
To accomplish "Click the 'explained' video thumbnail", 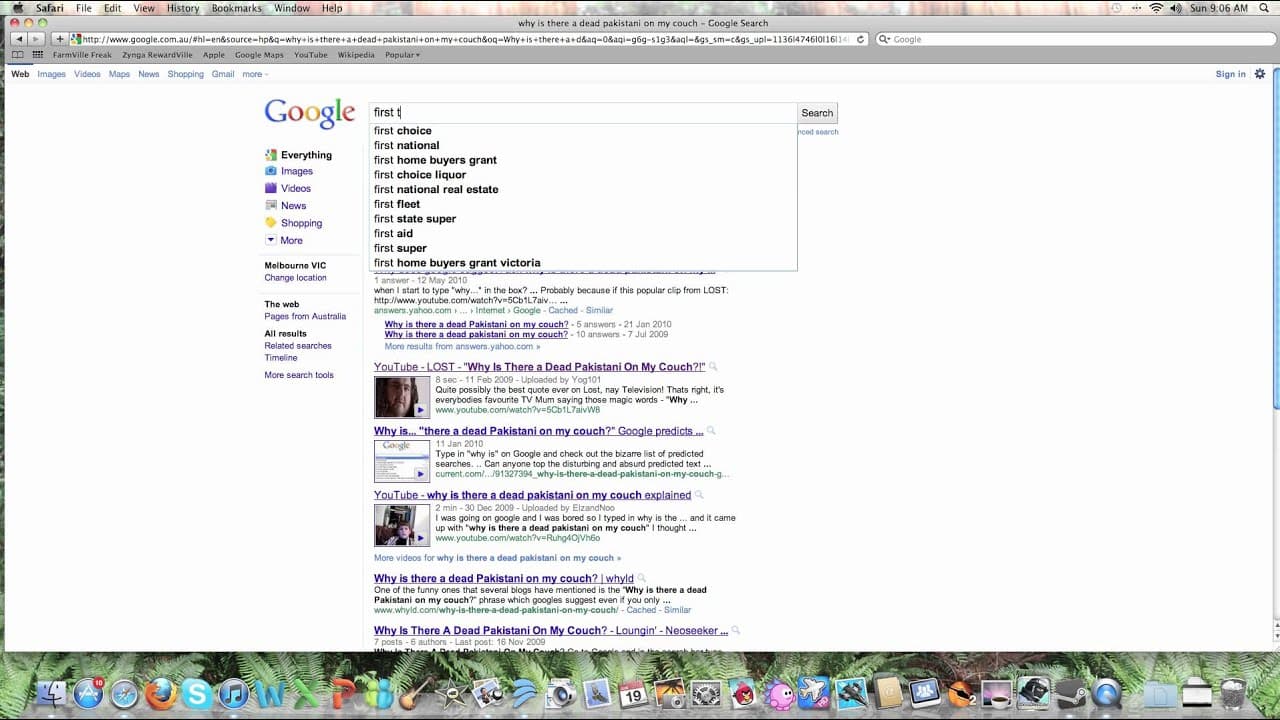I will (x=402, y=525).
